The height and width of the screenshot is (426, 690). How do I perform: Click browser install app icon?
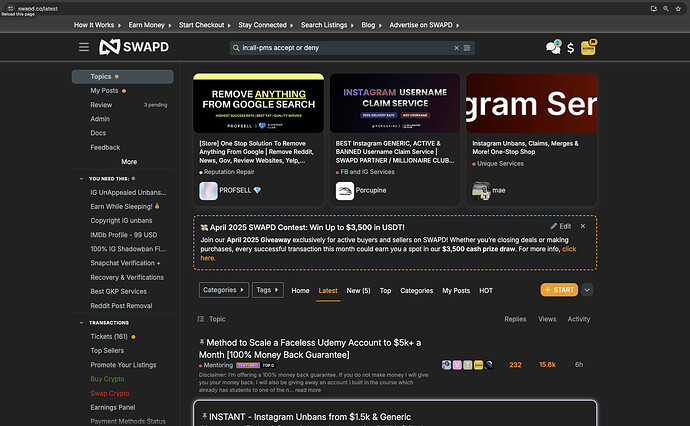coord(653,8)
